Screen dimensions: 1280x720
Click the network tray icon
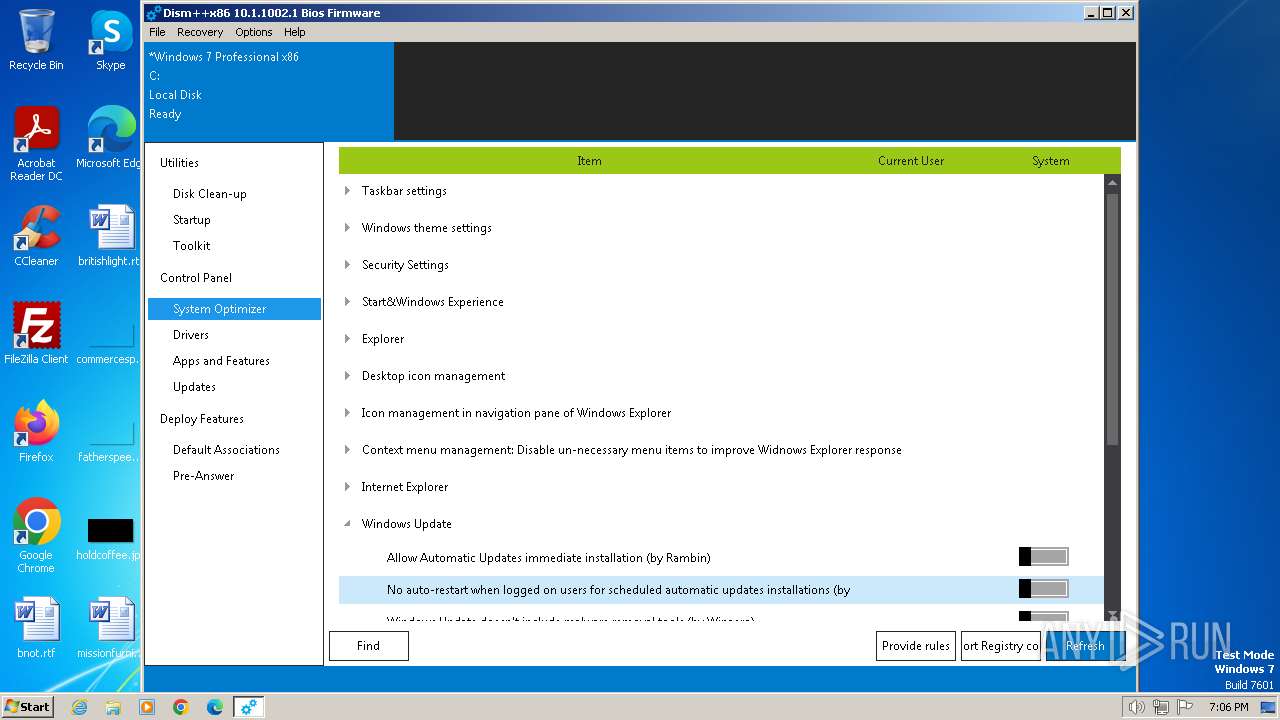coord(1161,707)
